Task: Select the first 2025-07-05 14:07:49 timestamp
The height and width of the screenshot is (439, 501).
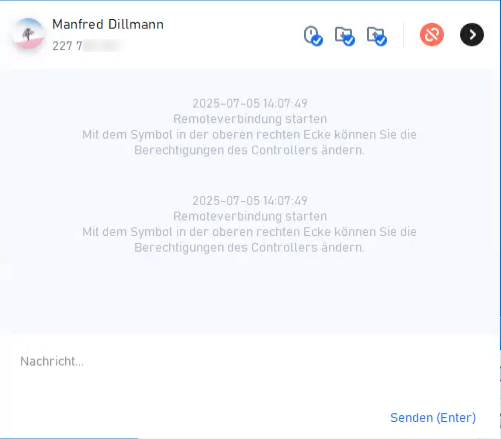Action: (250, 103)
